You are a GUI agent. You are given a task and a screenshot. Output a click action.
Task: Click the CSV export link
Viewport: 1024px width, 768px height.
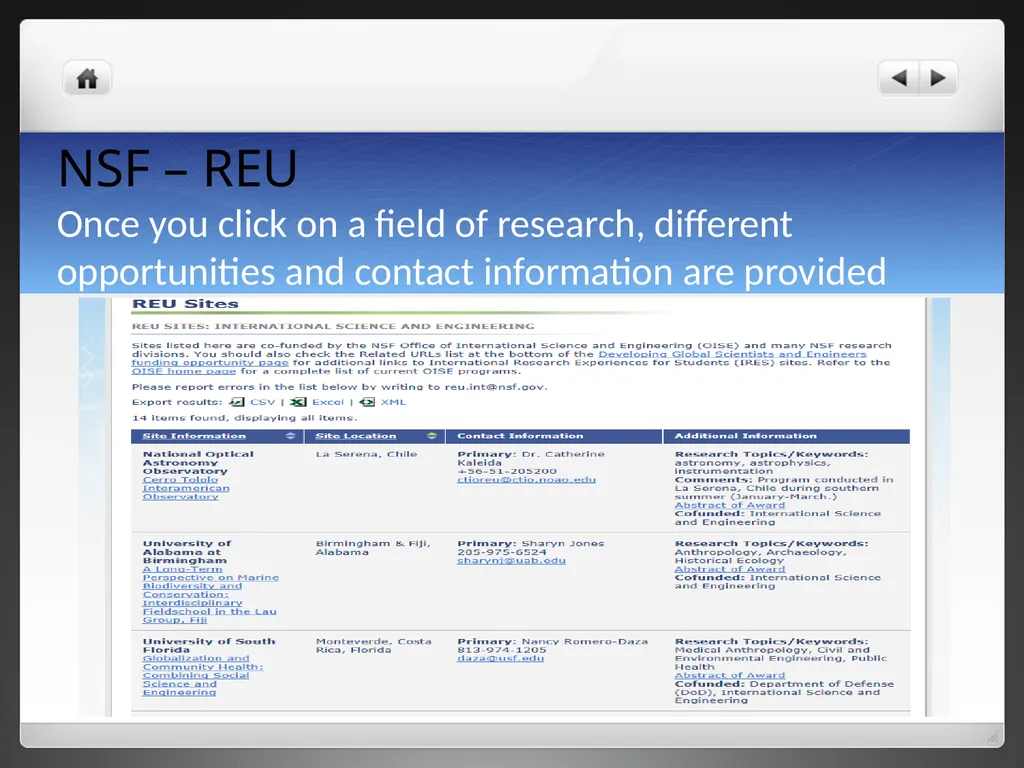[x=263, y=402]
